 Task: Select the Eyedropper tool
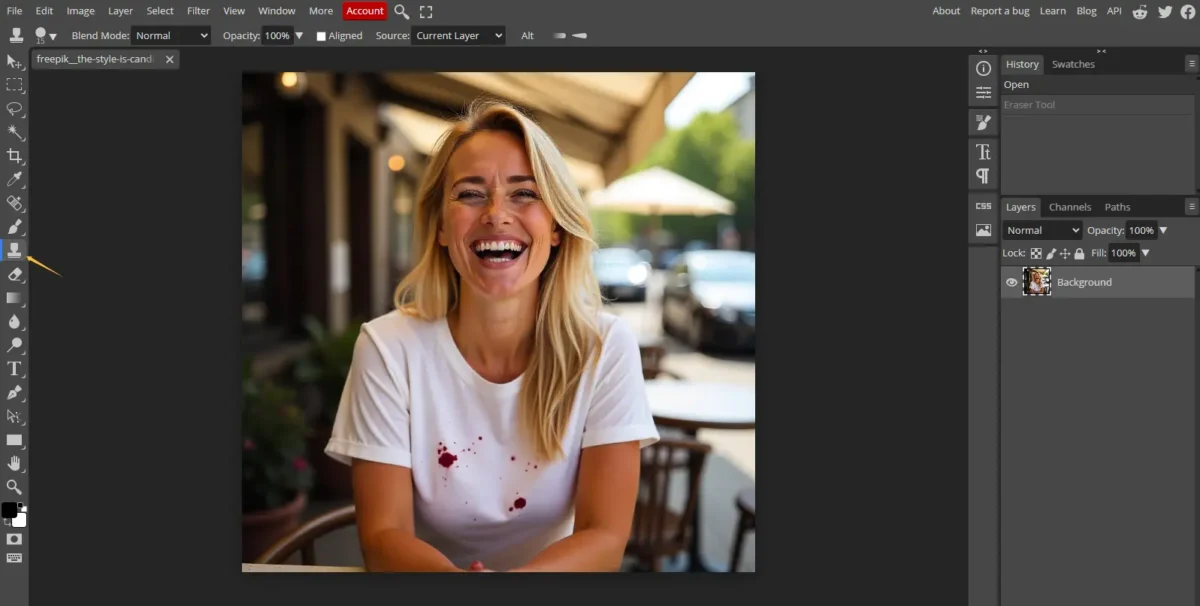point(14,179)
